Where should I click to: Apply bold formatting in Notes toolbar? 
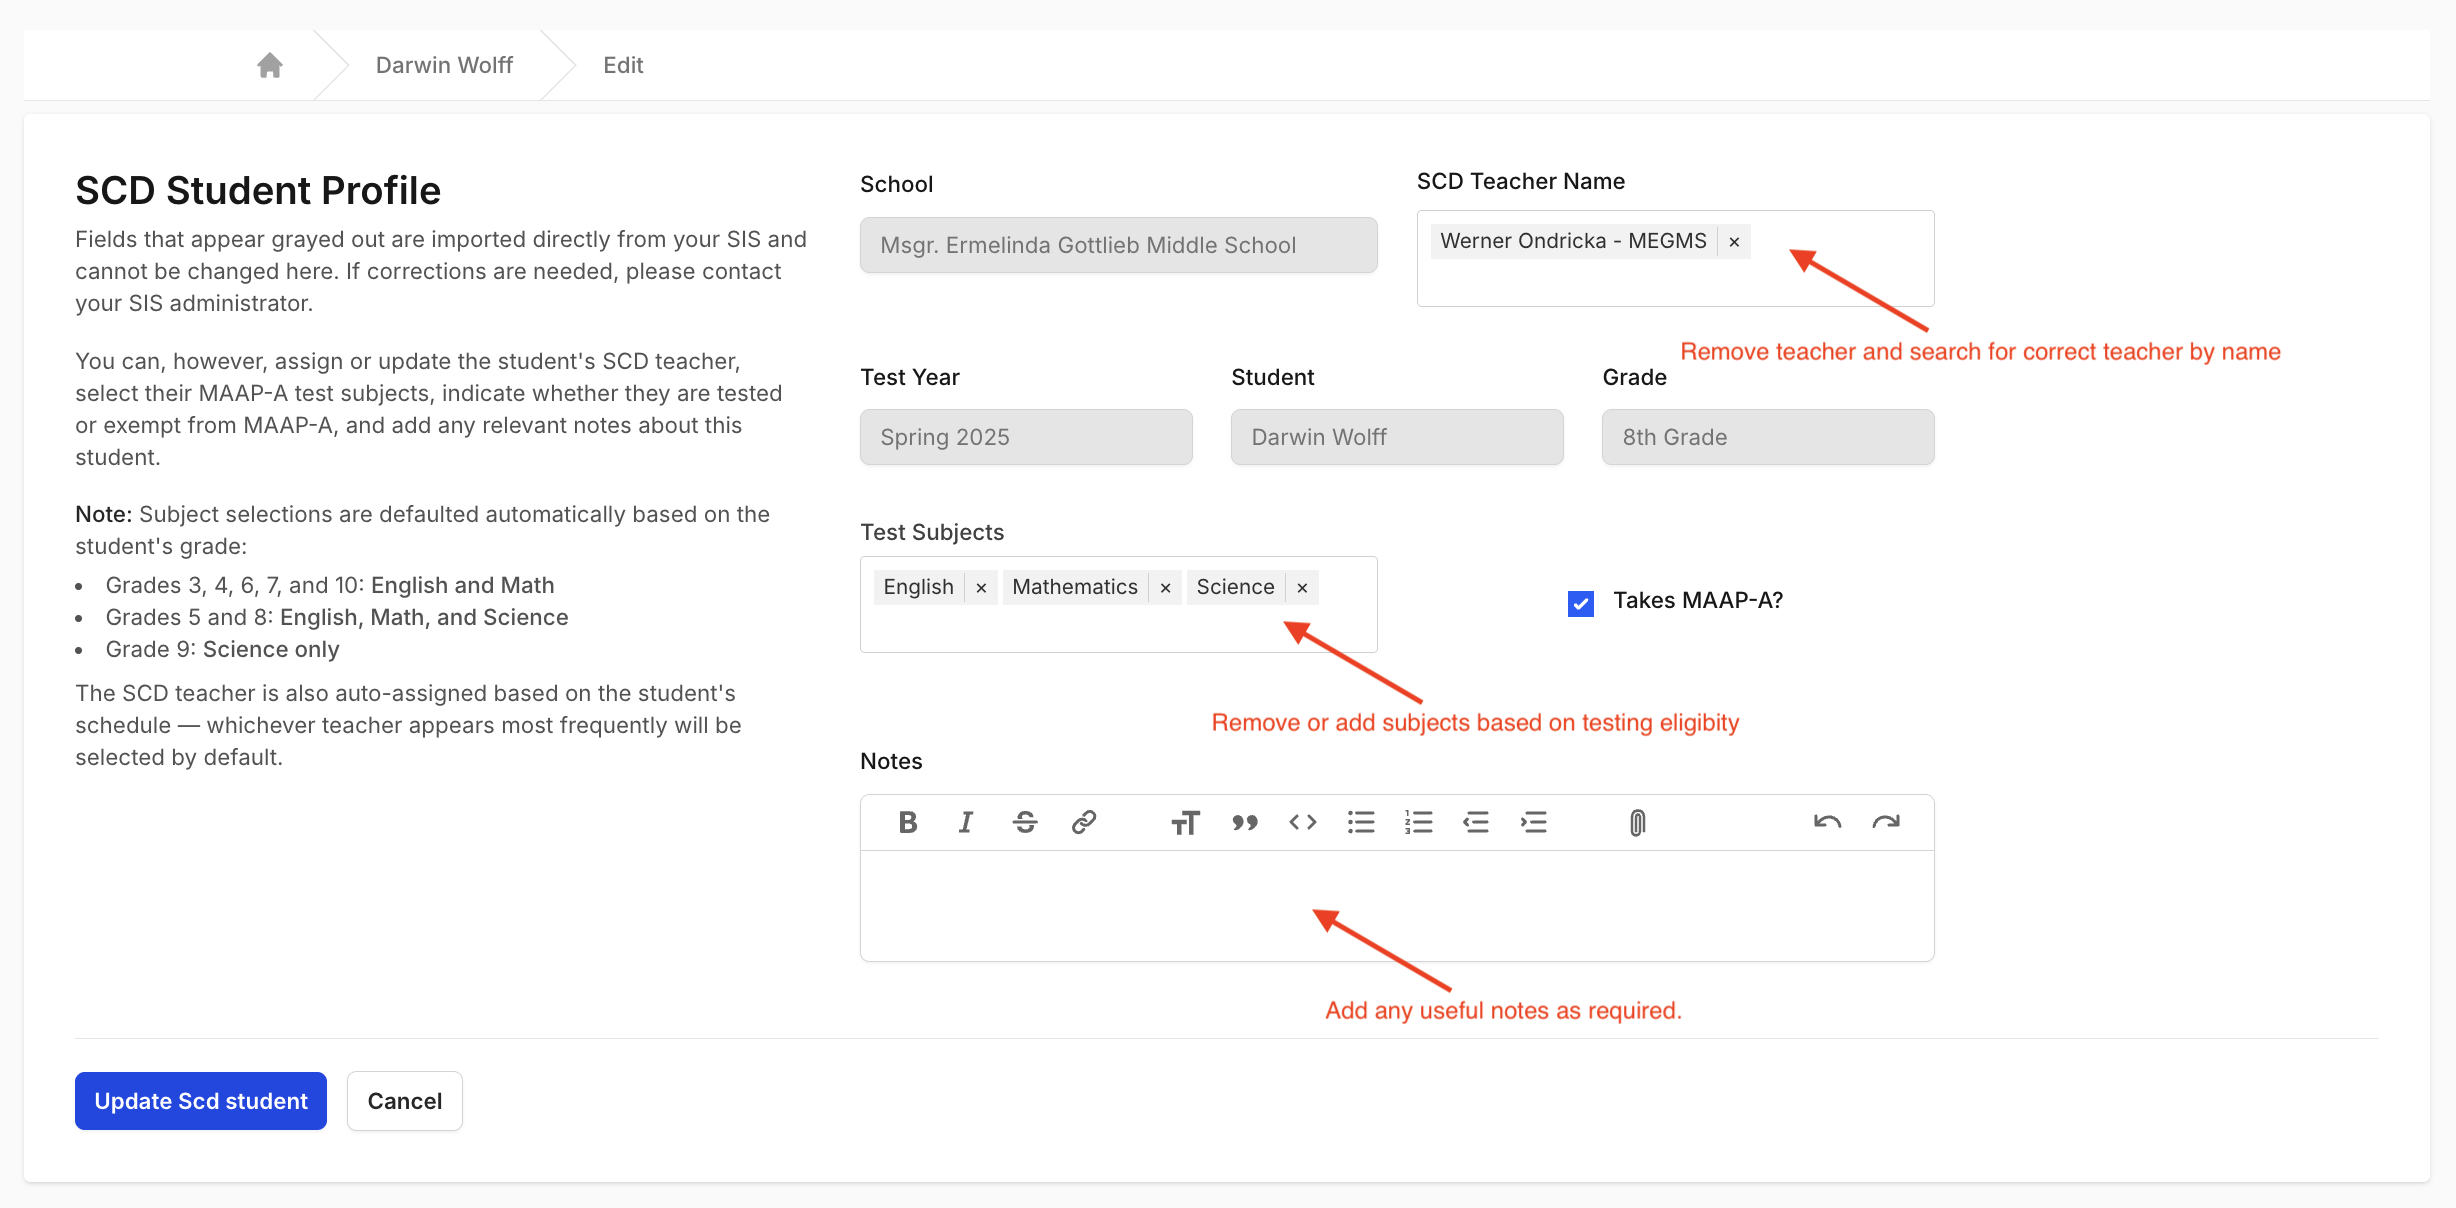(x=908, y=822)
